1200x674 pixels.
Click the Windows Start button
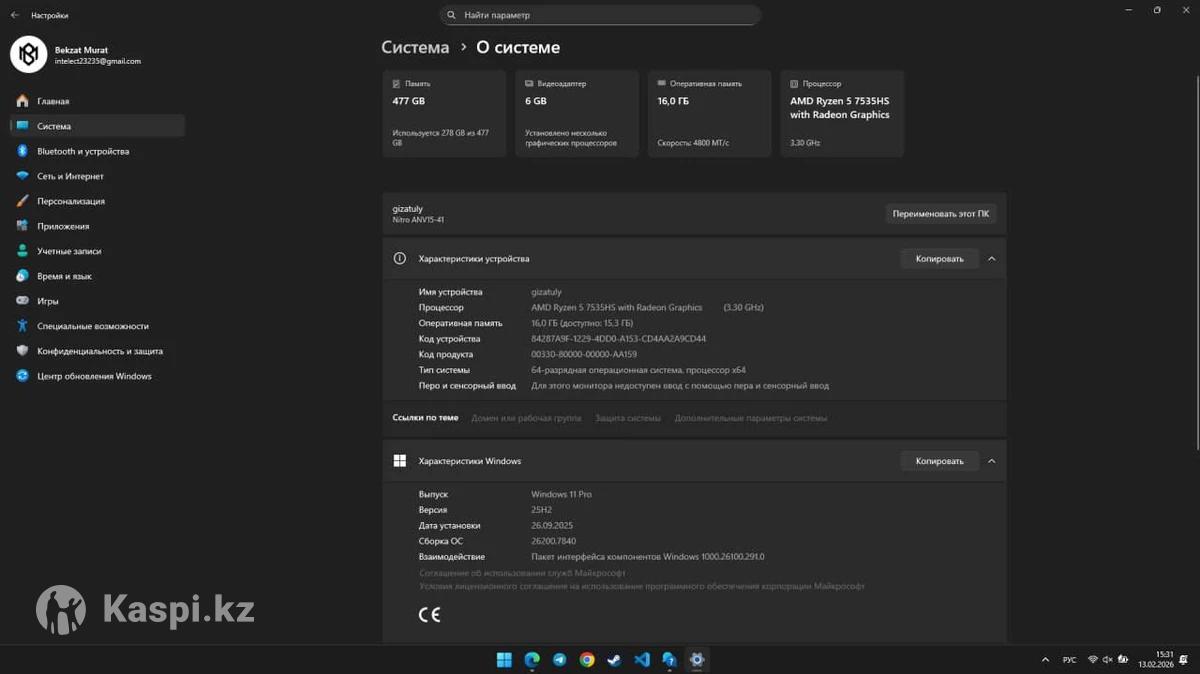(505, 660)
